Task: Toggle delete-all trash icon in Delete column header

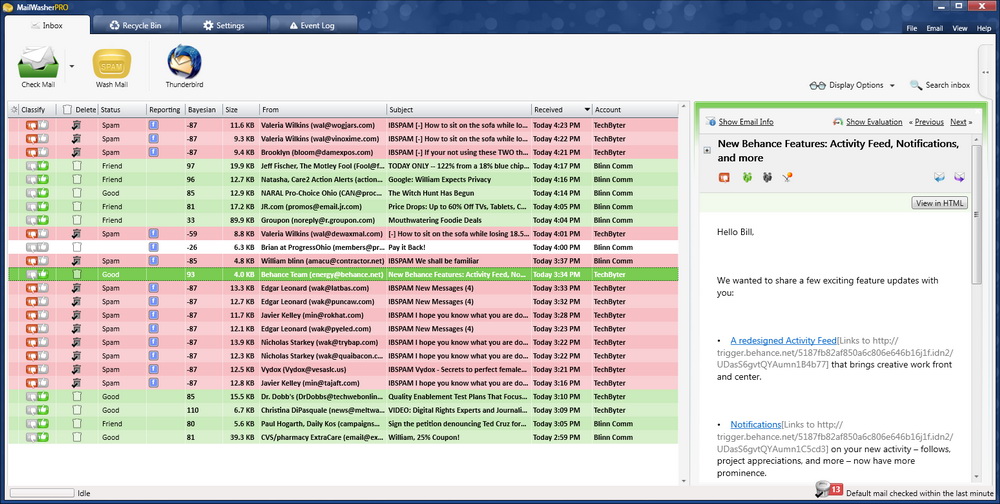Action: 68,110
